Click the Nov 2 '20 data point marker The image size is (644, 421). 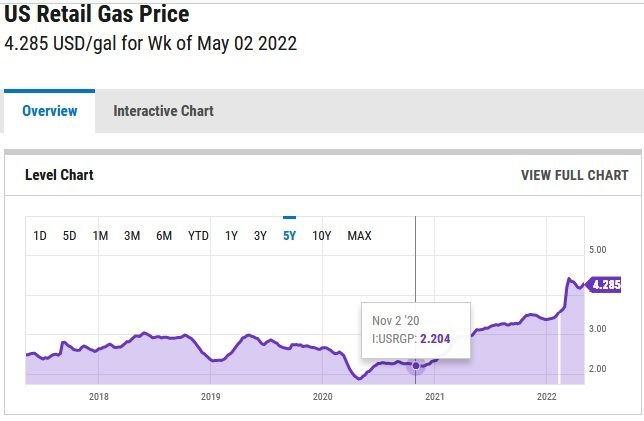pos(416,365)
